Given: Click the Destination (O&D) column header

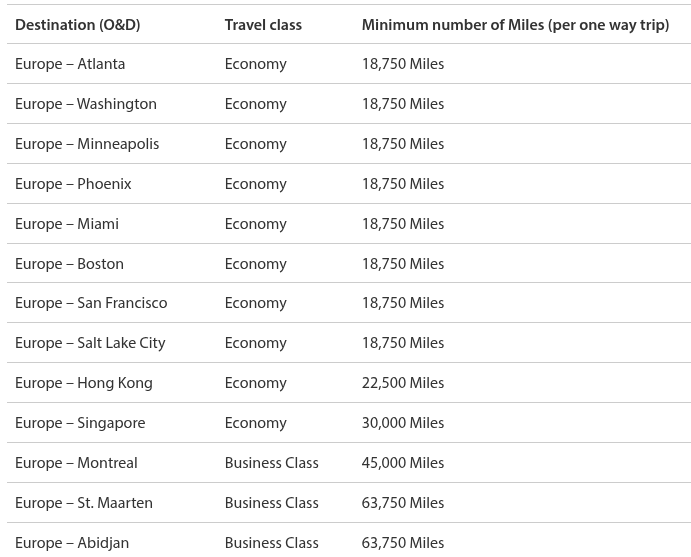Looking at the screenshot, I should point(77,24).
